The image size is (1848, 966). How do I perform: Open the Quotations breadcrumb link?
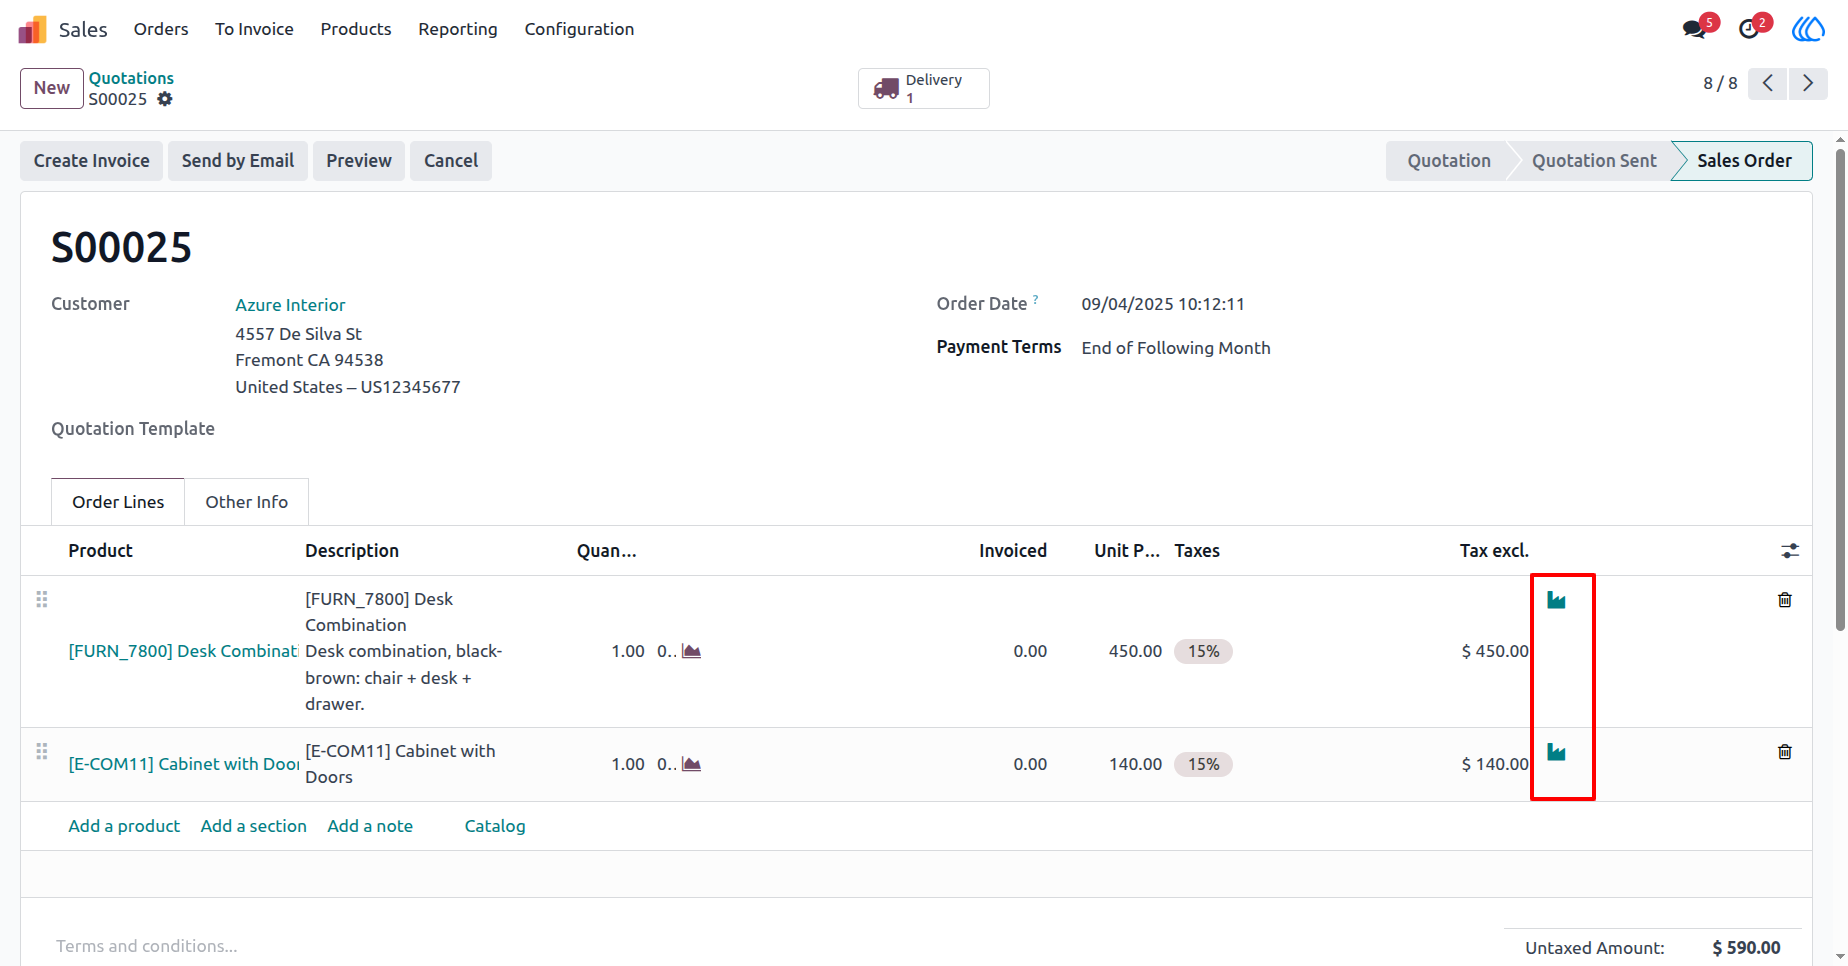pyautogui.click(x=131, y=78)
